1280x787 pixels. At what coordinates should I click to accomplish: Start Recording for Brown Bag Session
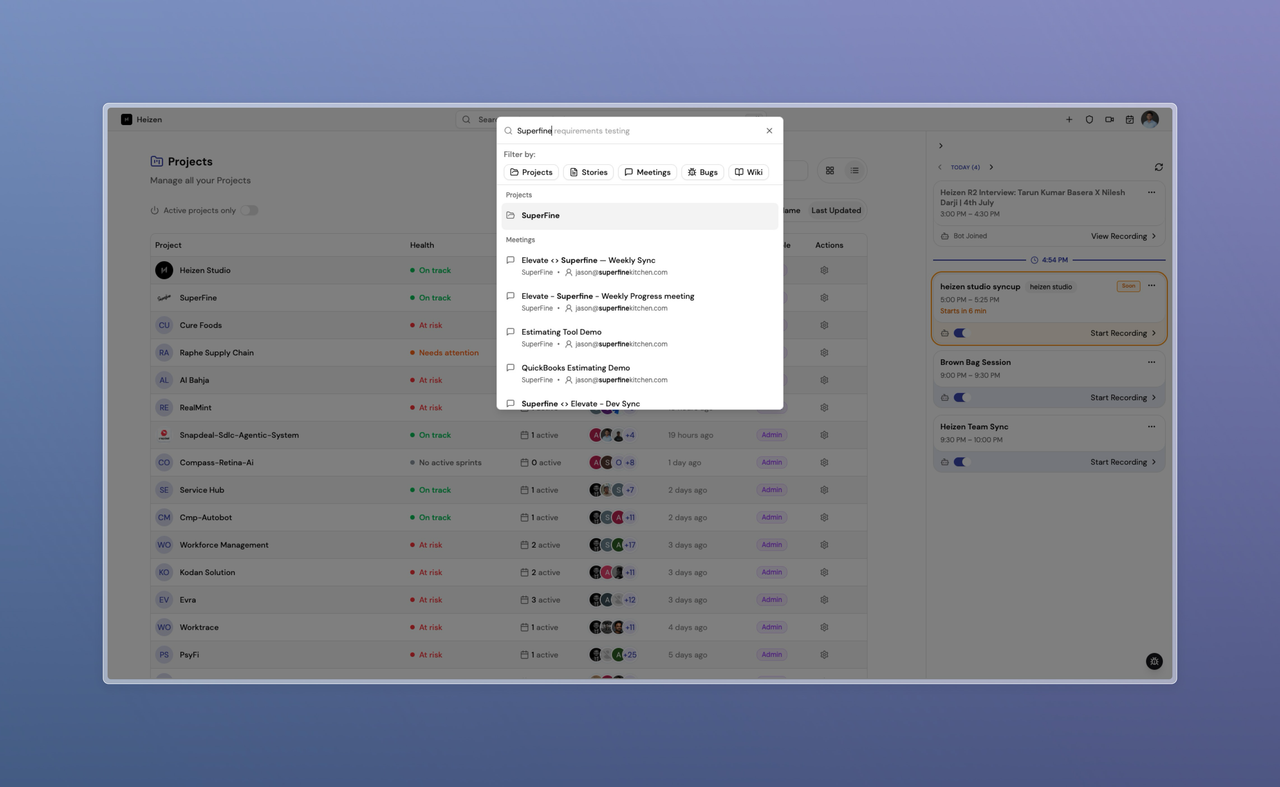point(1123,398)
